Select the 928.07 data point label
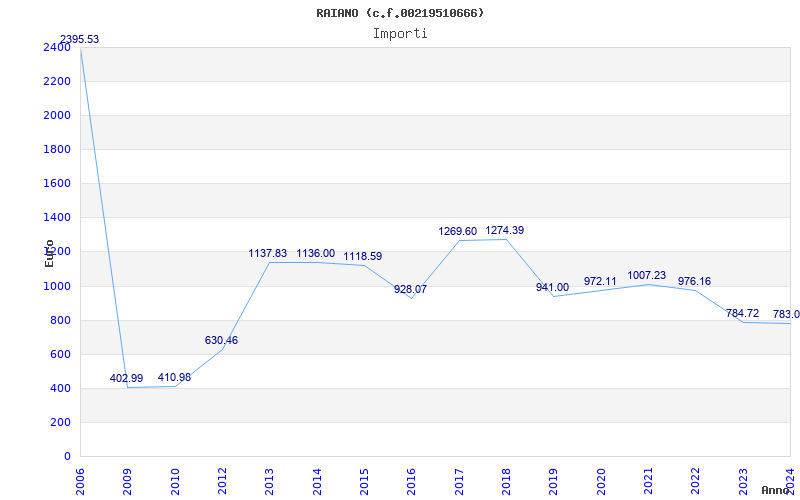The height and width of the screenshot is (500, 800). 410,289
